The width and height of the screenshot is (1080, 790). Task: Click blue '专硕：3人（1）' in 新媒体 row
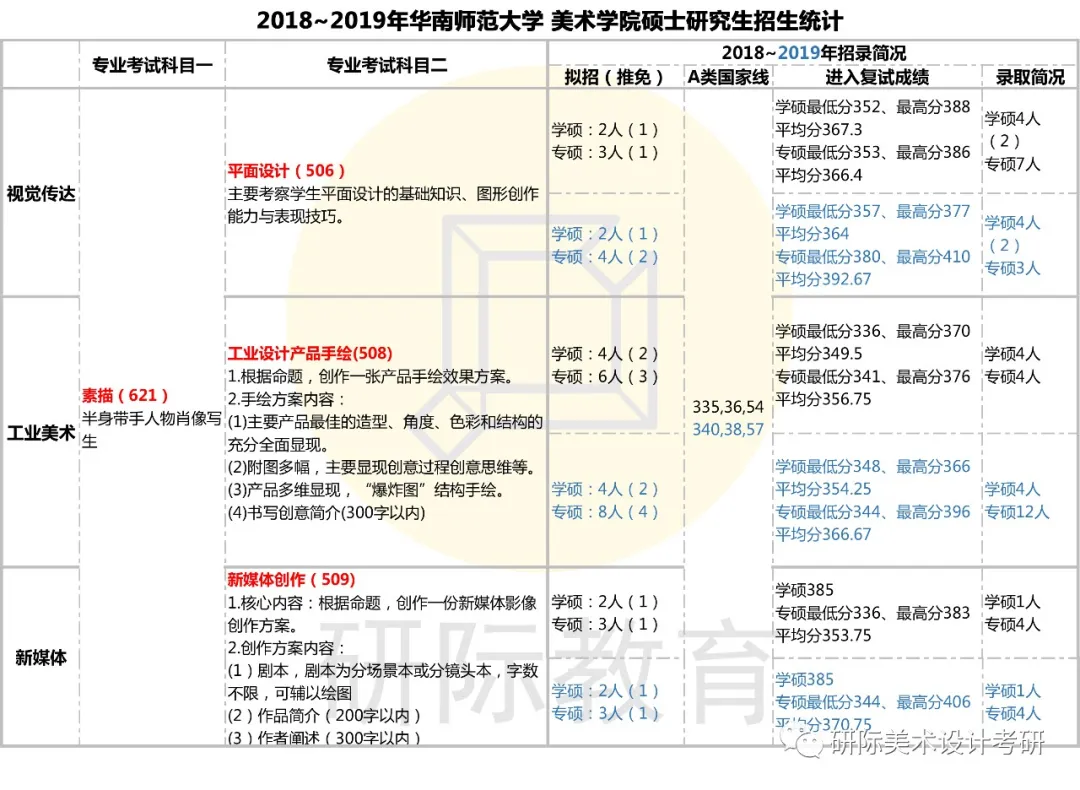click(605, 714)
